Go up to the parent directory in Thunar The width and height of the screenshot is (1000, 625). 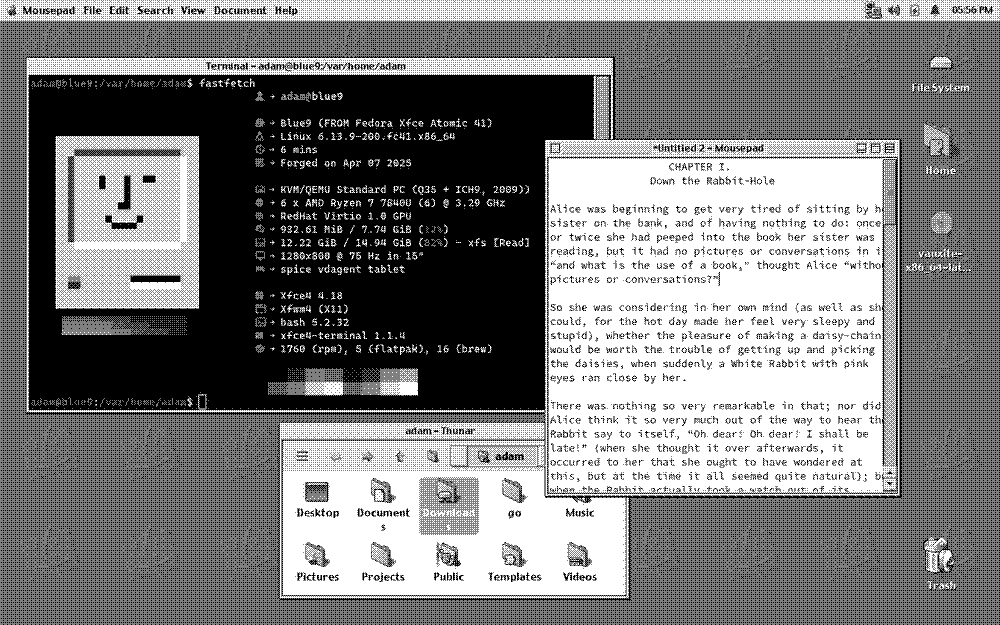point(398,455)
